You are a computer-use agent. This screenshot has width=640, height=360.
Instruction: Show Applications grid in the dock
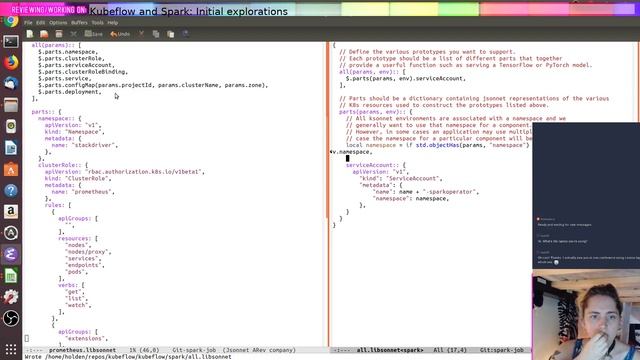coord(11,349)
